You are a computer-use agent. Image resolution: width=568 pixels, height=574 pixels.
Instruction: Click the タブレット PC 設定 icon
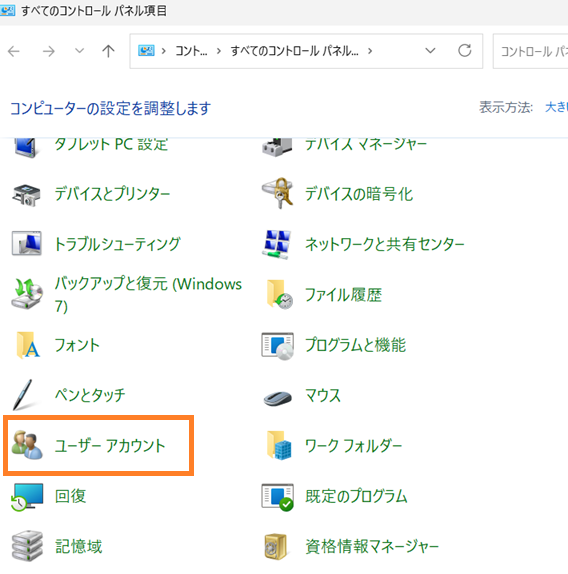tap(26, 148)
